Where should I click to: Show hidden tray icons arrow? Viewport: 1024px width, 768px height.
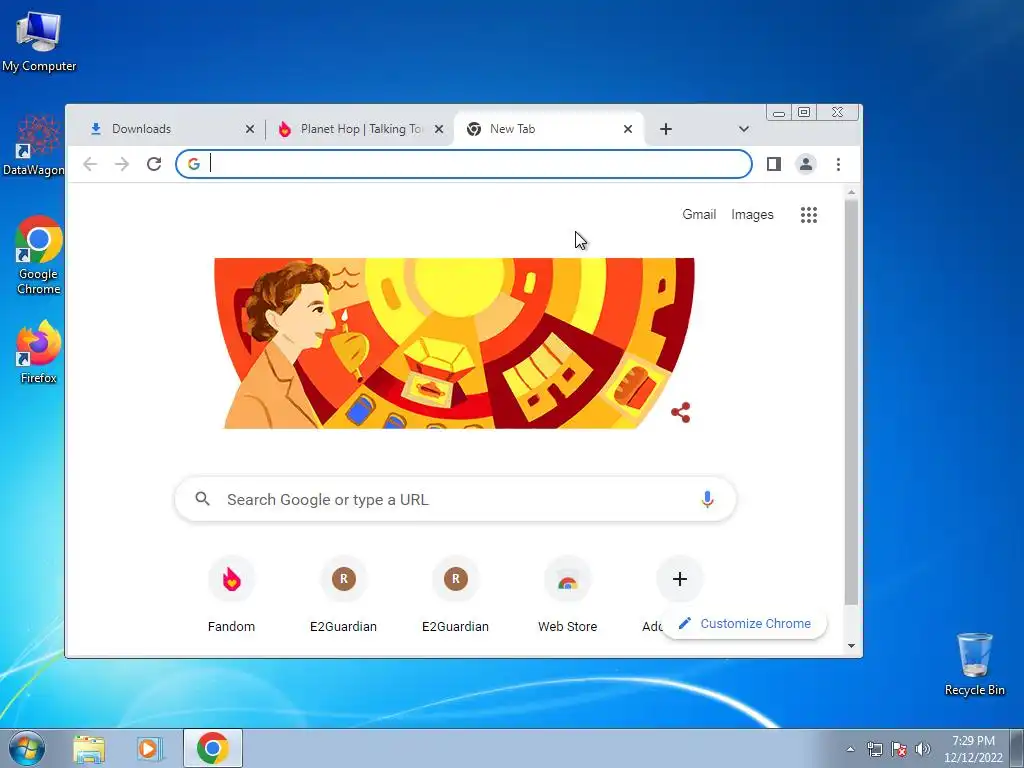click(850, 749)
